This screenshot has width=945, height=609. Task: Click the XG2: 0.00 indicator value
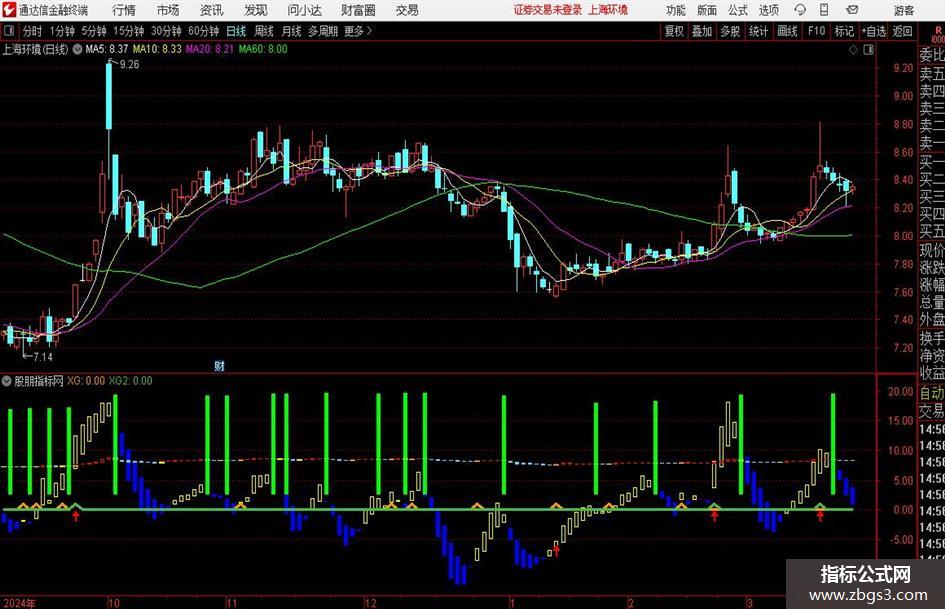point(130,381)
